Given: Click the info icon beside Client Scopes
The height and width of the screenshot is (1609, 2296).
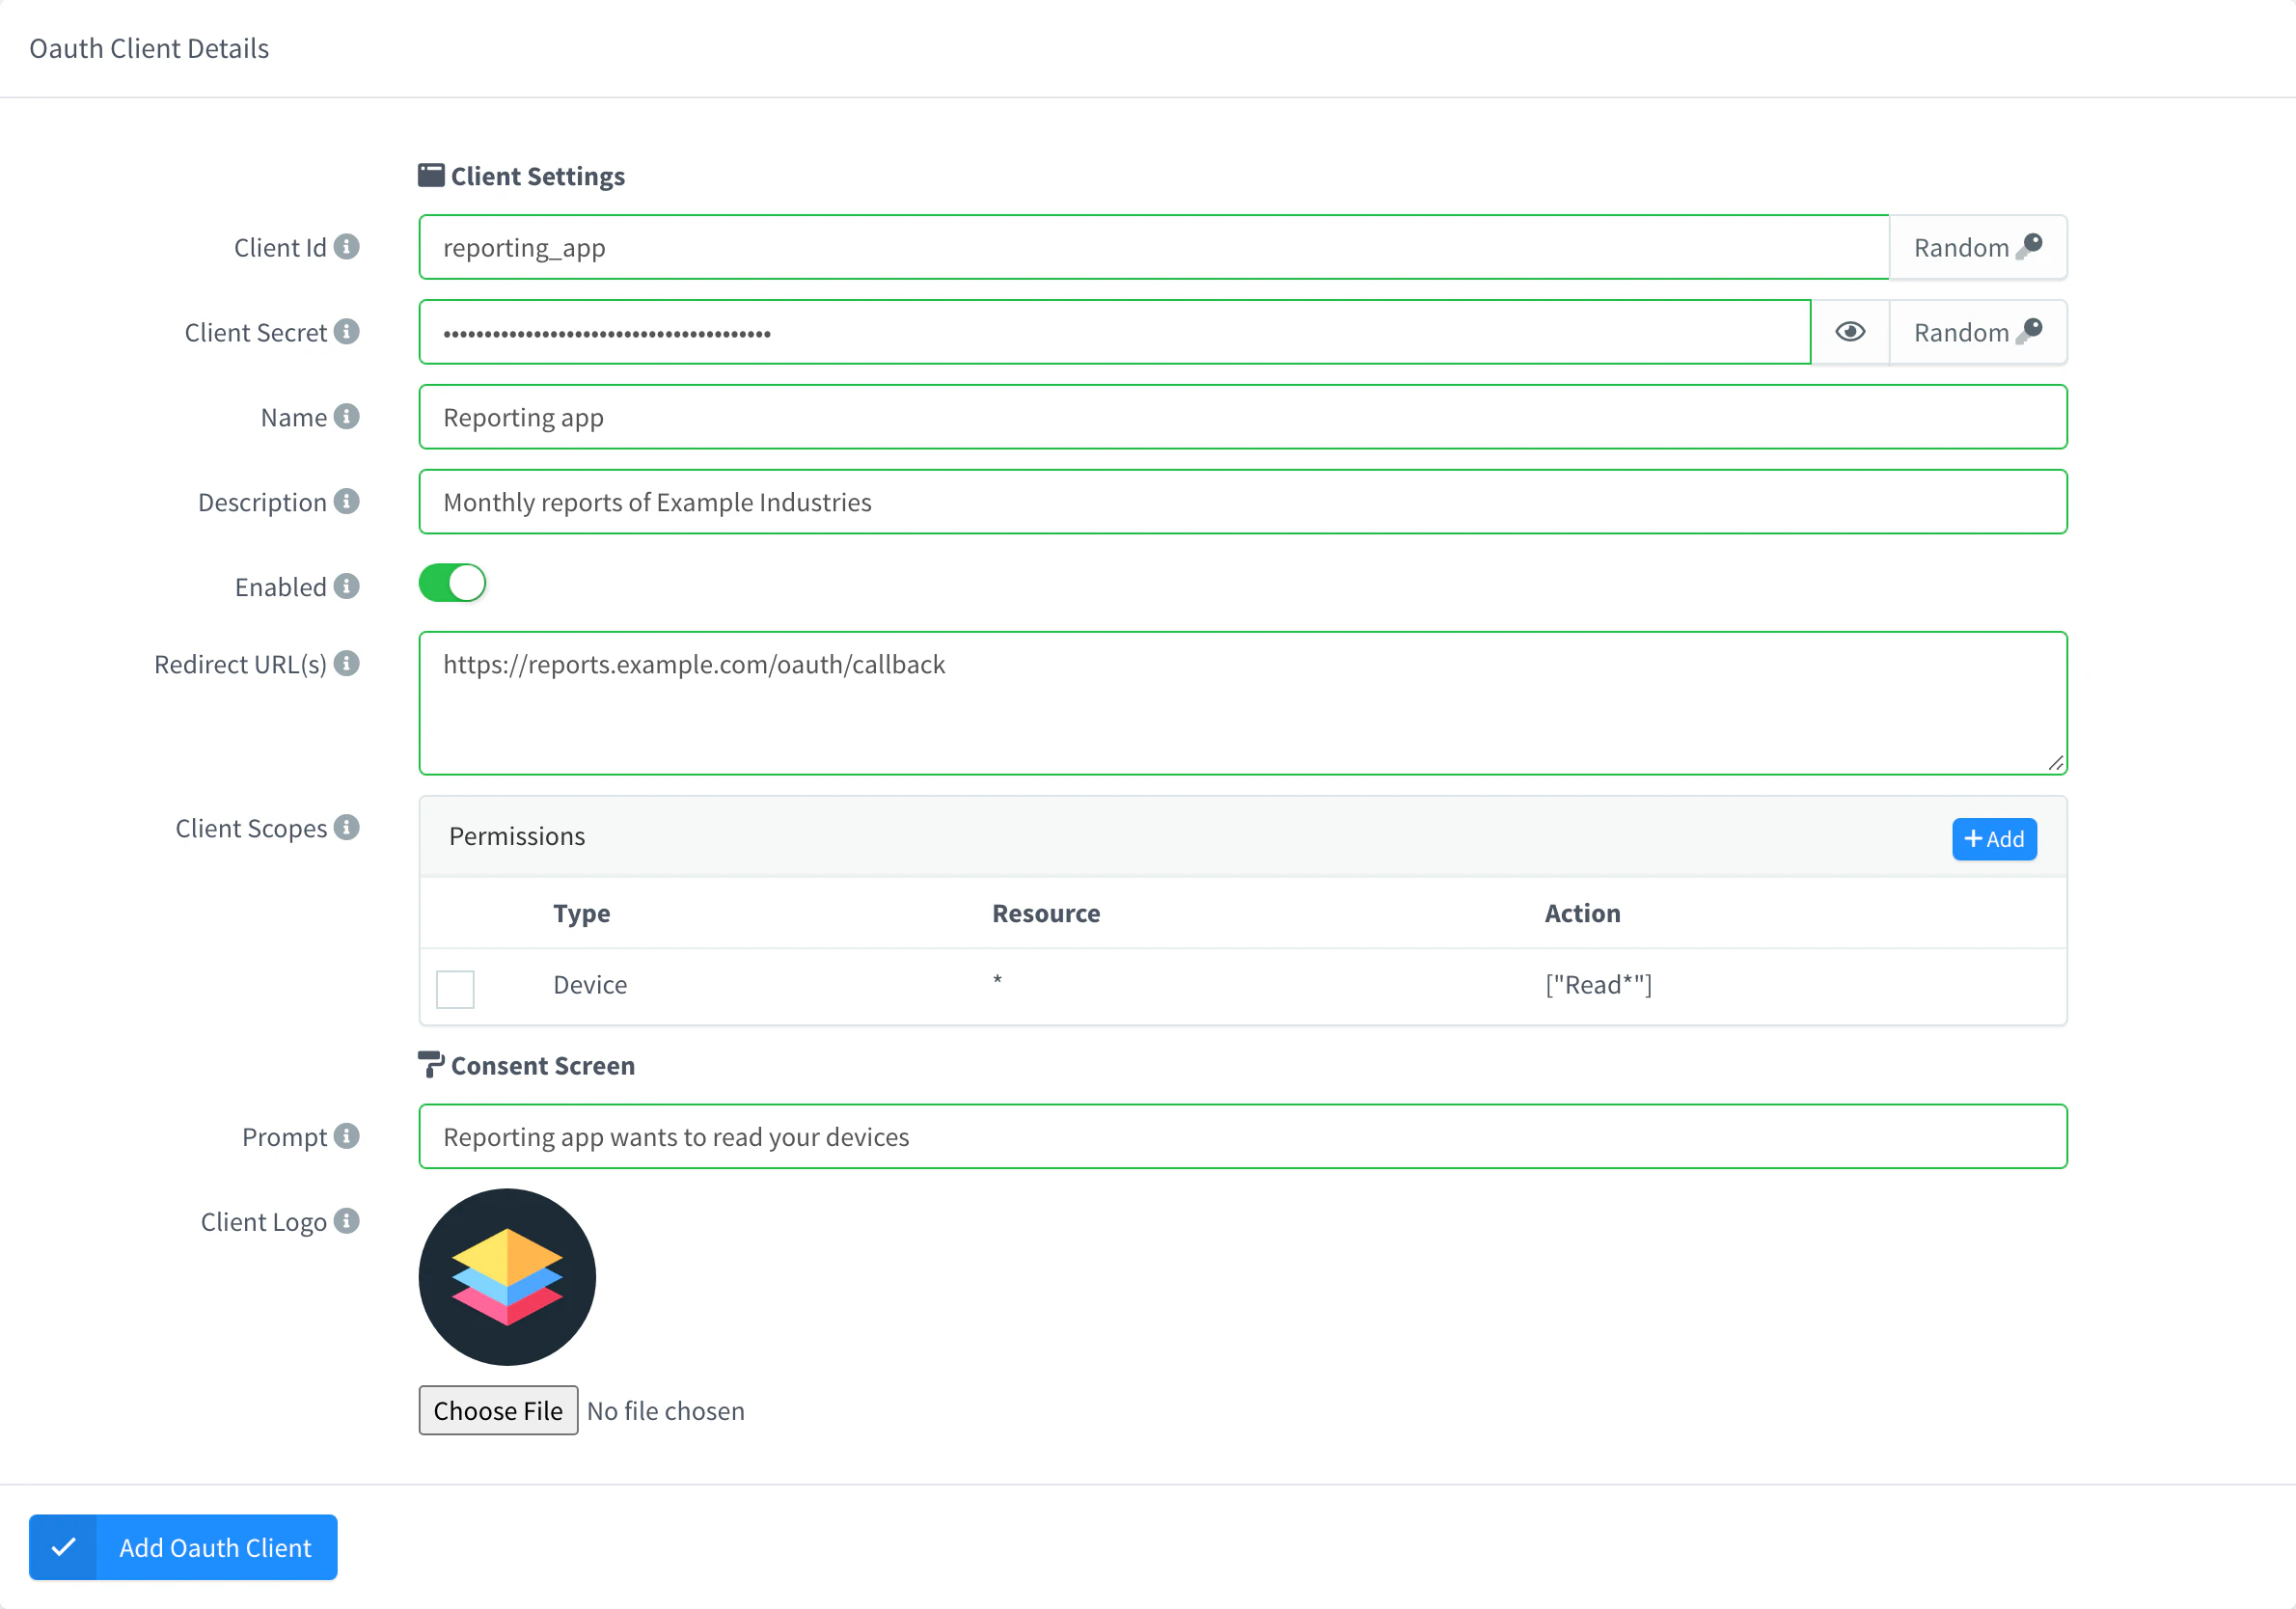Looking at the screenshot, I should tap(346, 827).
